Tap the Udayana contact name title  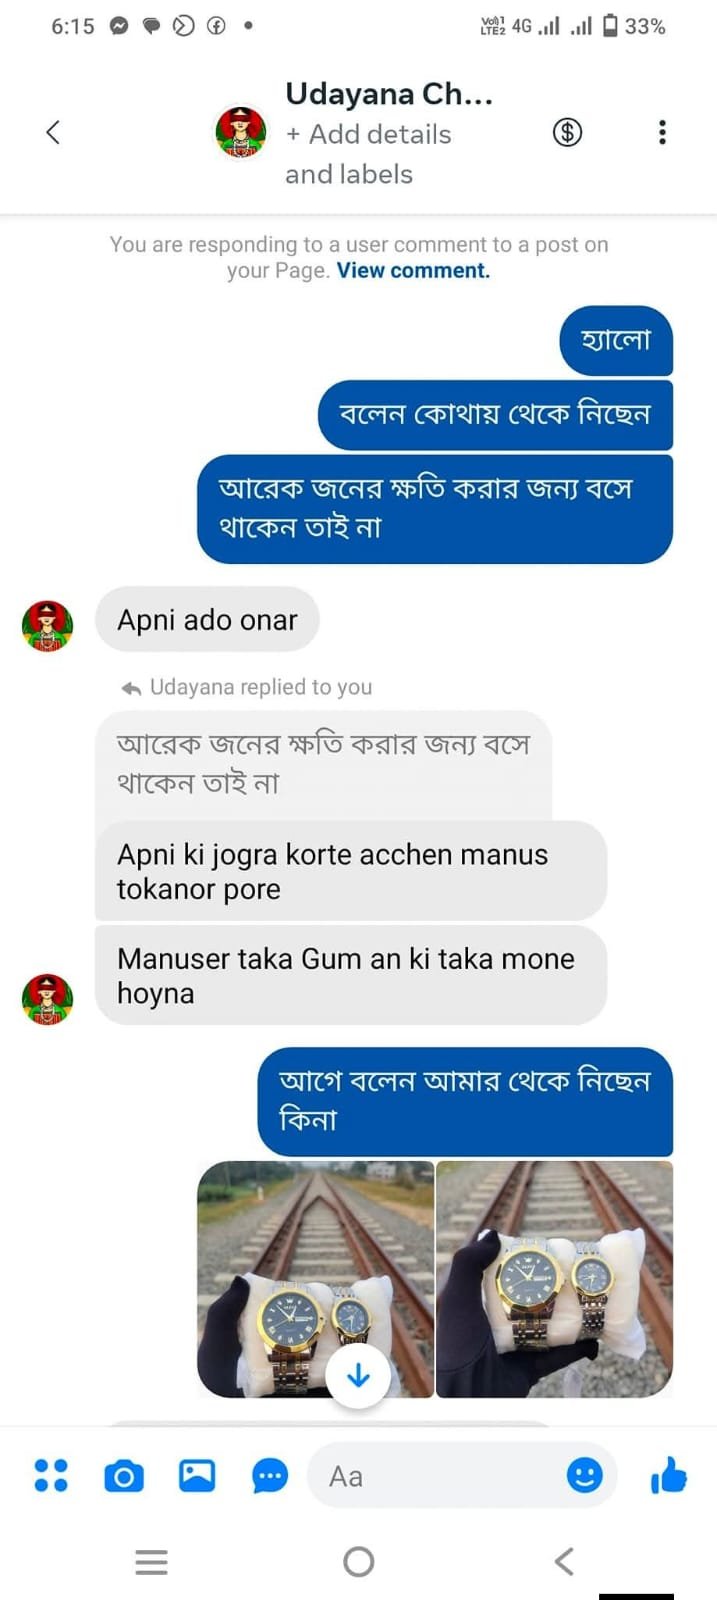point(389,94)
